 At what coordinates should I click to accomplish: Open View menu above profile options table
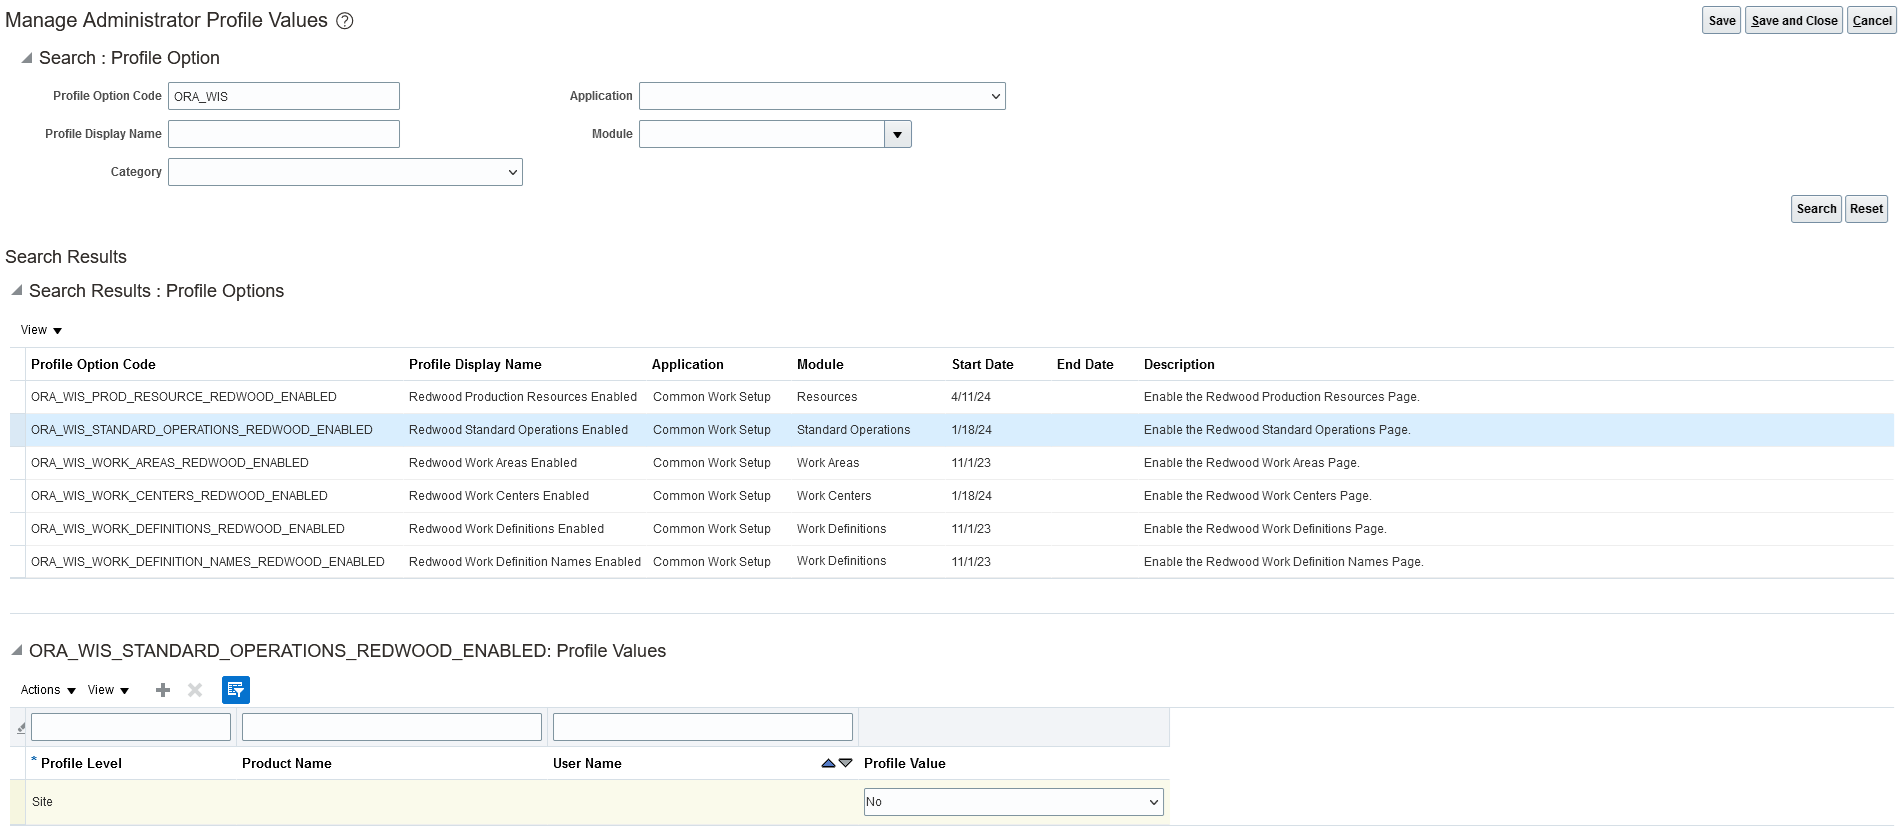(41, 330)
